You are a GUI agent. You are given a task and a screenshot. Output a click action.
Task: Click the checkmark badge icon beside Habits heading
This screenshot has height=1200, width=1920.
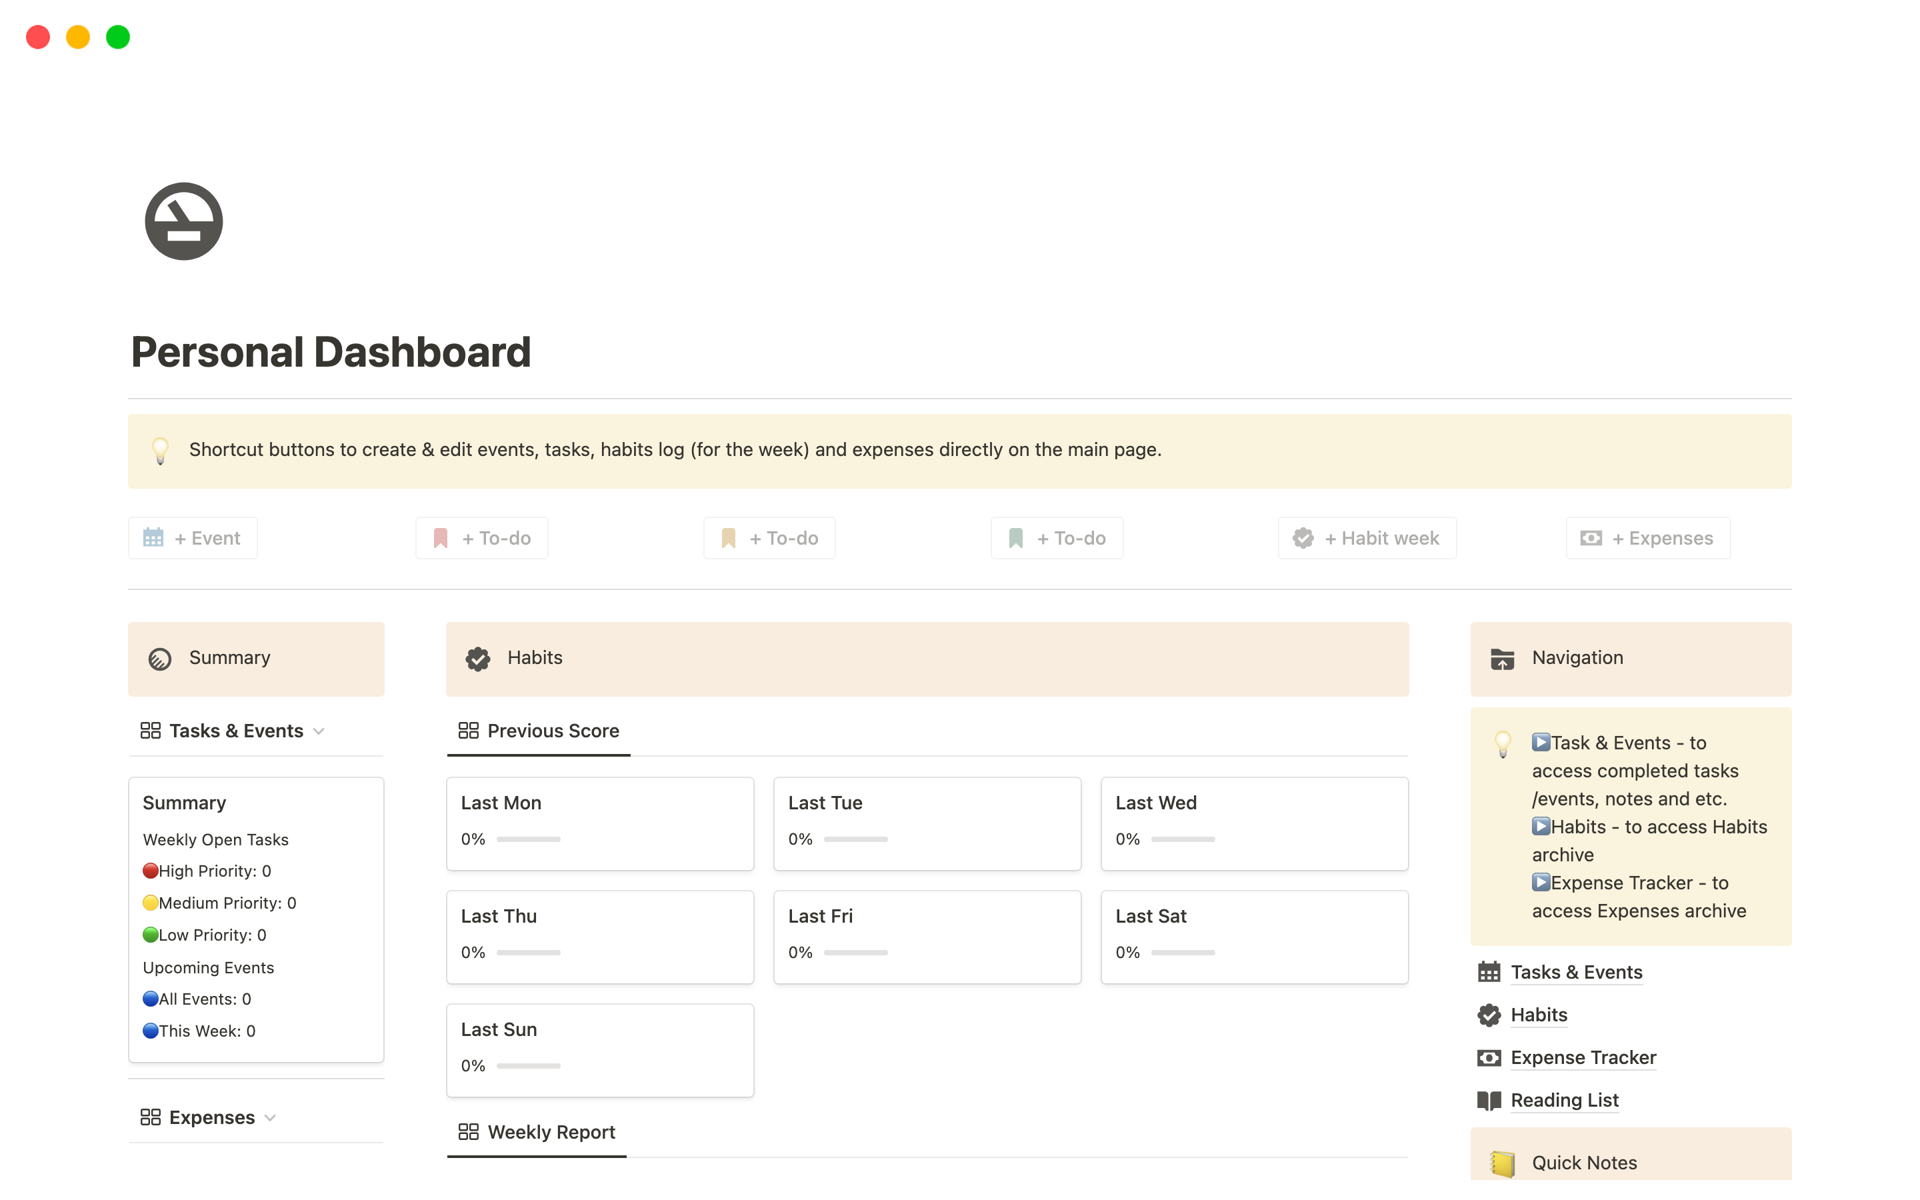click(x=477, y=658)
